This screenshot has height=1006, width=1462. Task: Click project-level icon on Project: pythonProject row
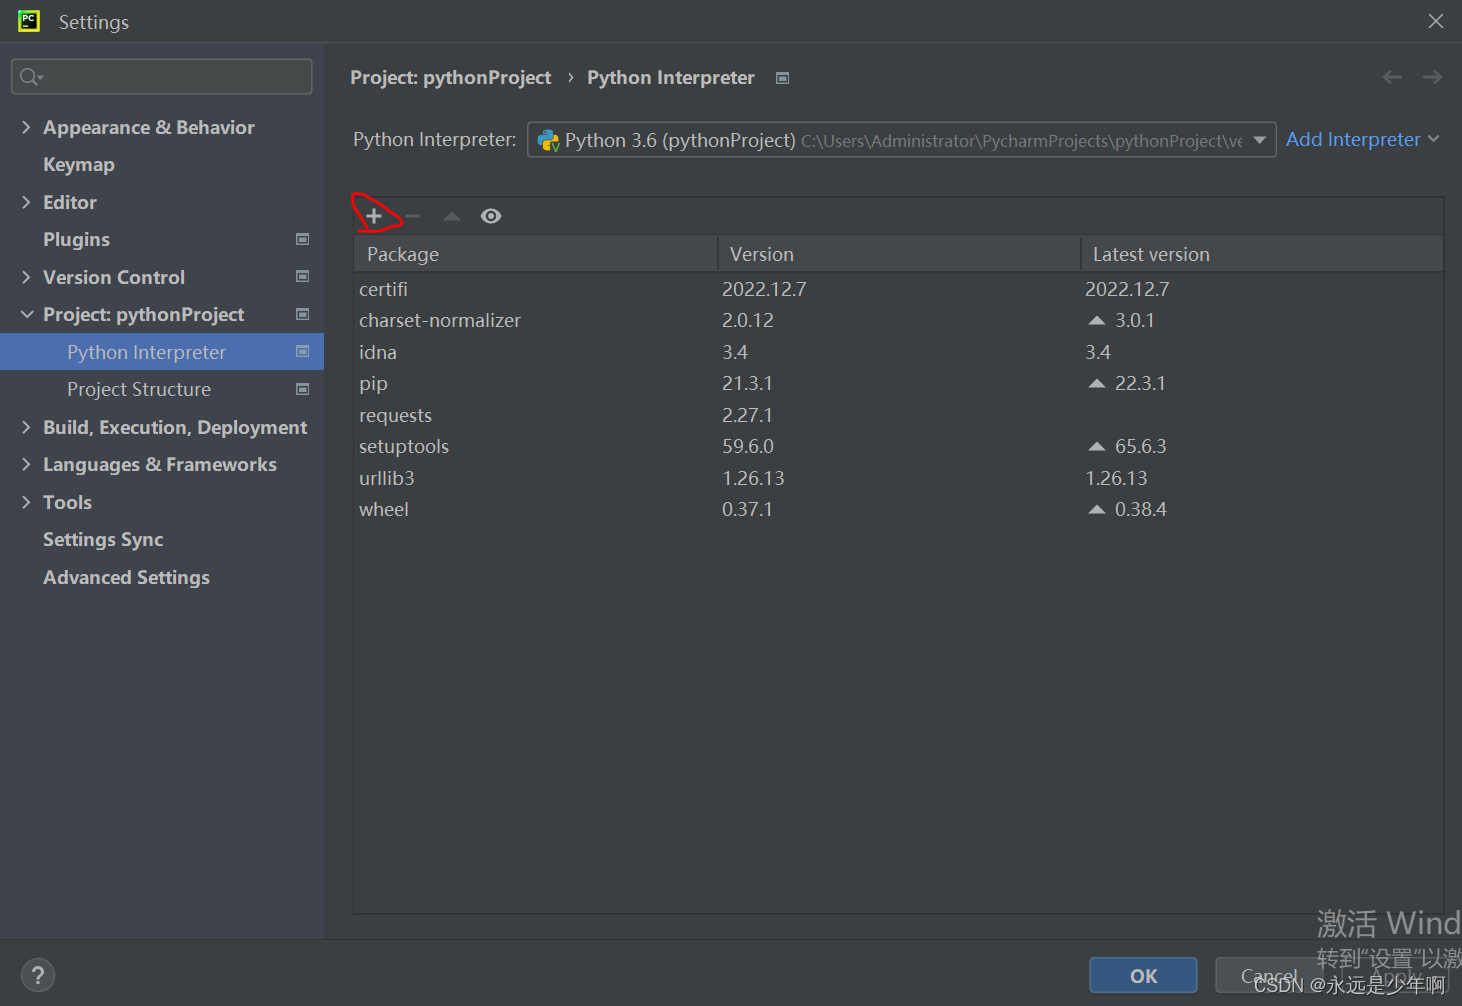tap(303, 314)
